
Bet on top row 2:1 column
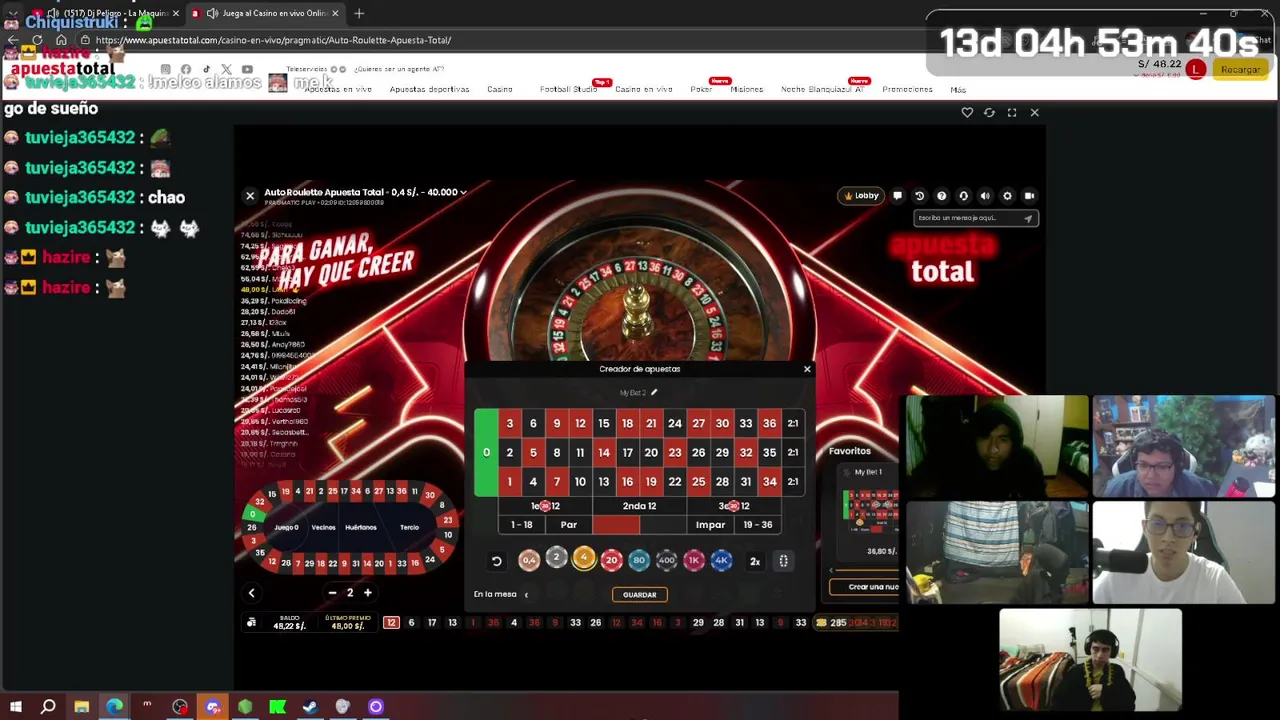(793, 424)
